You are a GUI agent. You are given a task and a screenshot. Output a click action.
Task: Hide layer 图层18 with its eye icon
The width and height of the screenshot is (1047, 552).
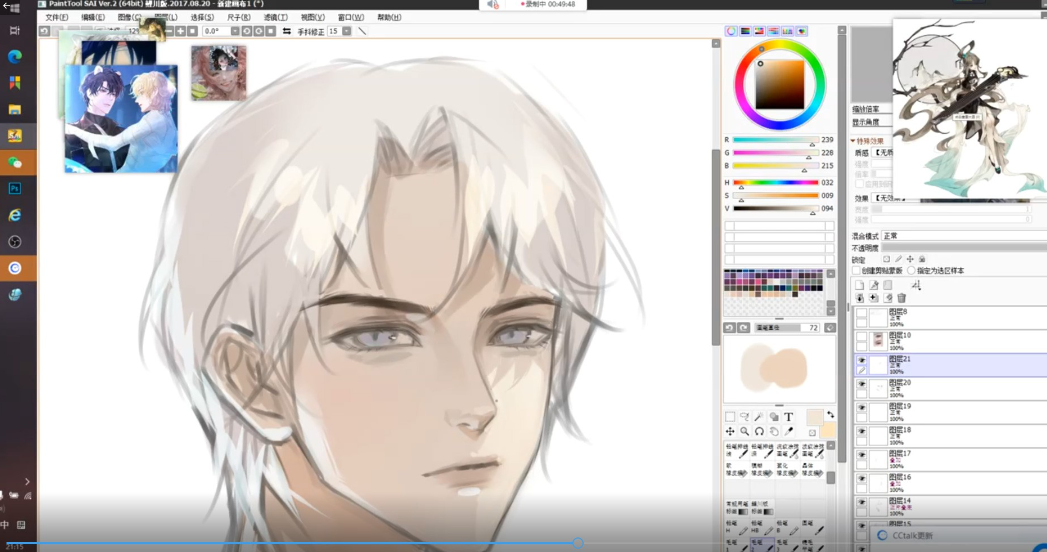(x=861, y=432)
